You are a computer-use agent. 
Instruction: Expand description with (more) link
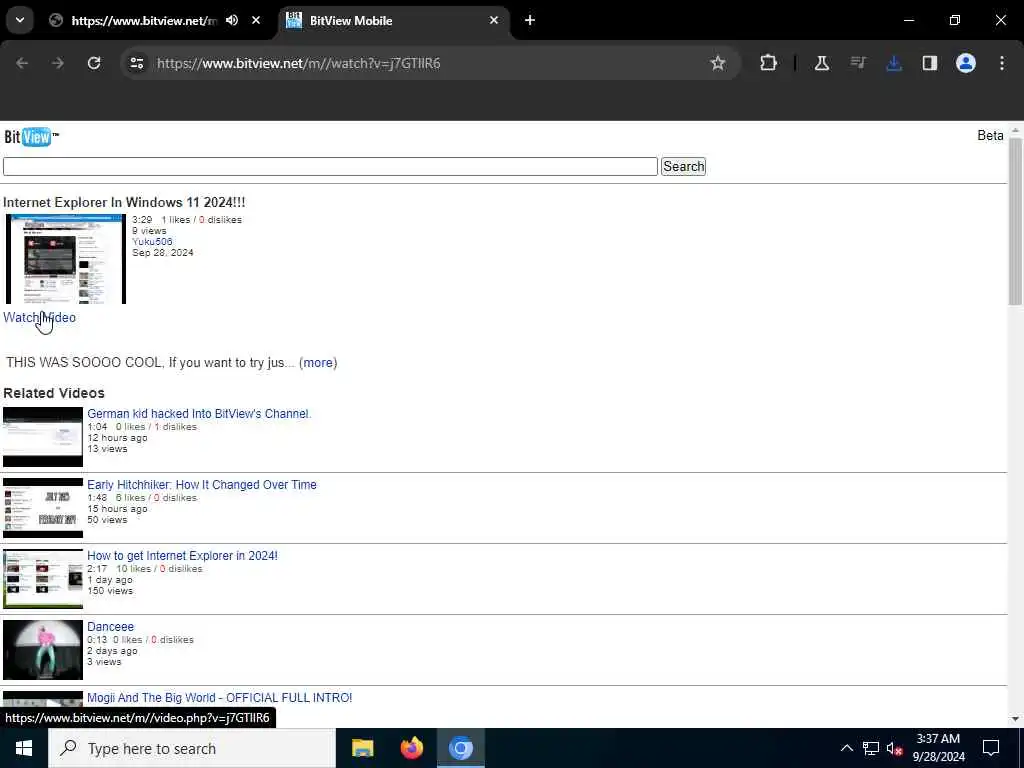(318, 362)
